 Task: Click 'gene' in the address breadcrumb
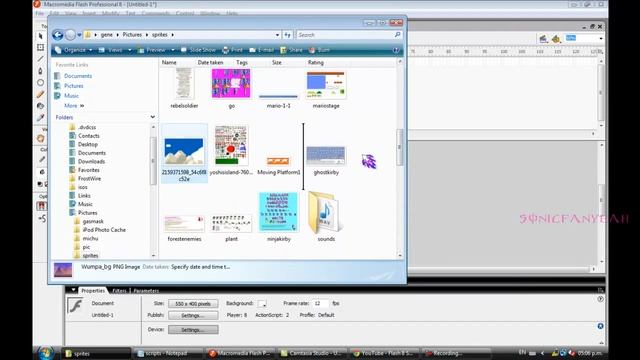coord(107,35)
